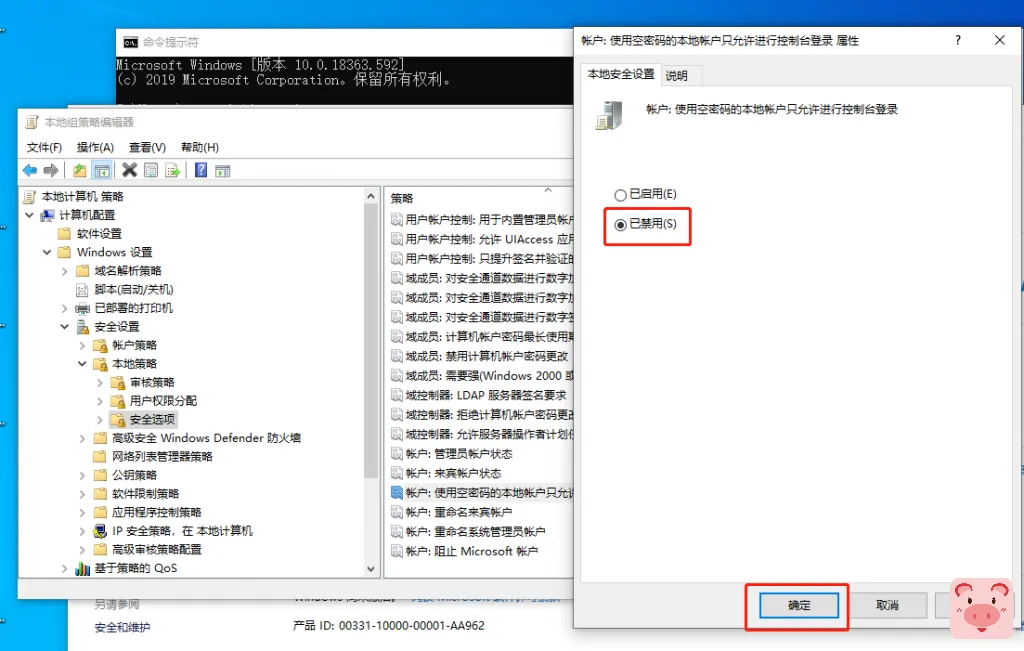Click the 确定 button
This screenshot has width=1024, height=651.
click(x=799, y=605)
